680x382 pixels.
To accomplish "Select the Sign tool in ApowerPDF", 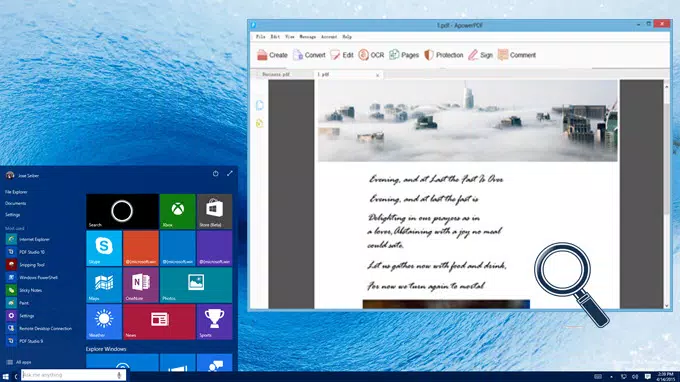I will (481, 55).
